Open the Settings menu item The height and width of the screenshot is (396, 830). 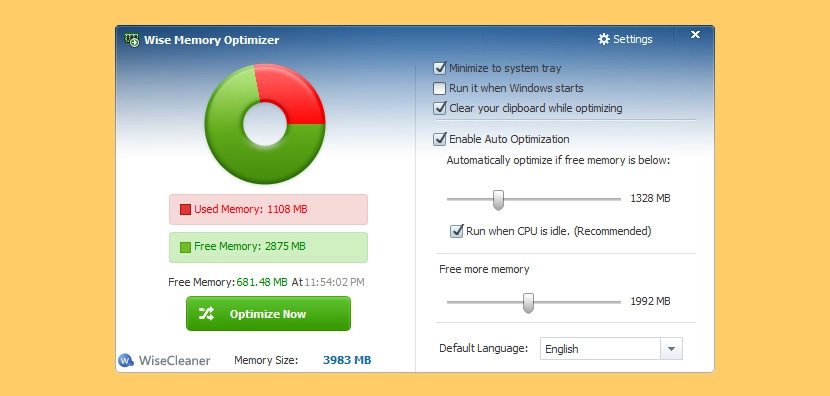[x=625, y=39]
